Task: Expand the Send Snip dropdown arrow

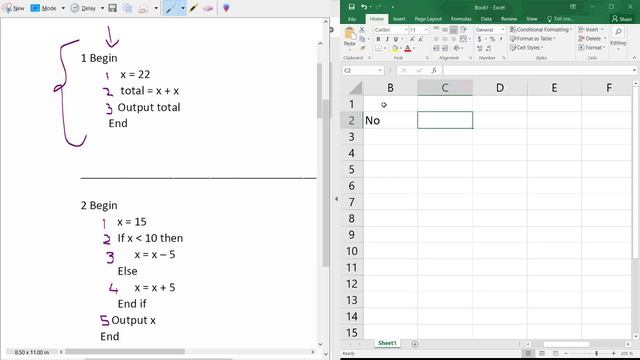Action: click(x=156, y=8)
